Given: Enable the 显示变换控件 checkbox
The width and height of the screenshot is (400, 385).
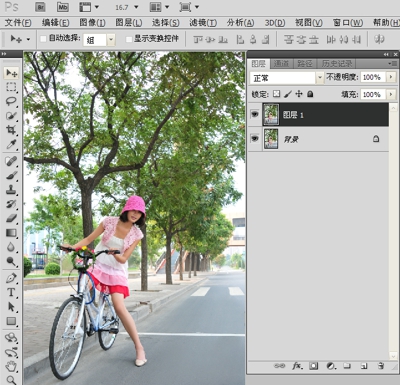Looking at the screenshot, I should click(129, 39).
